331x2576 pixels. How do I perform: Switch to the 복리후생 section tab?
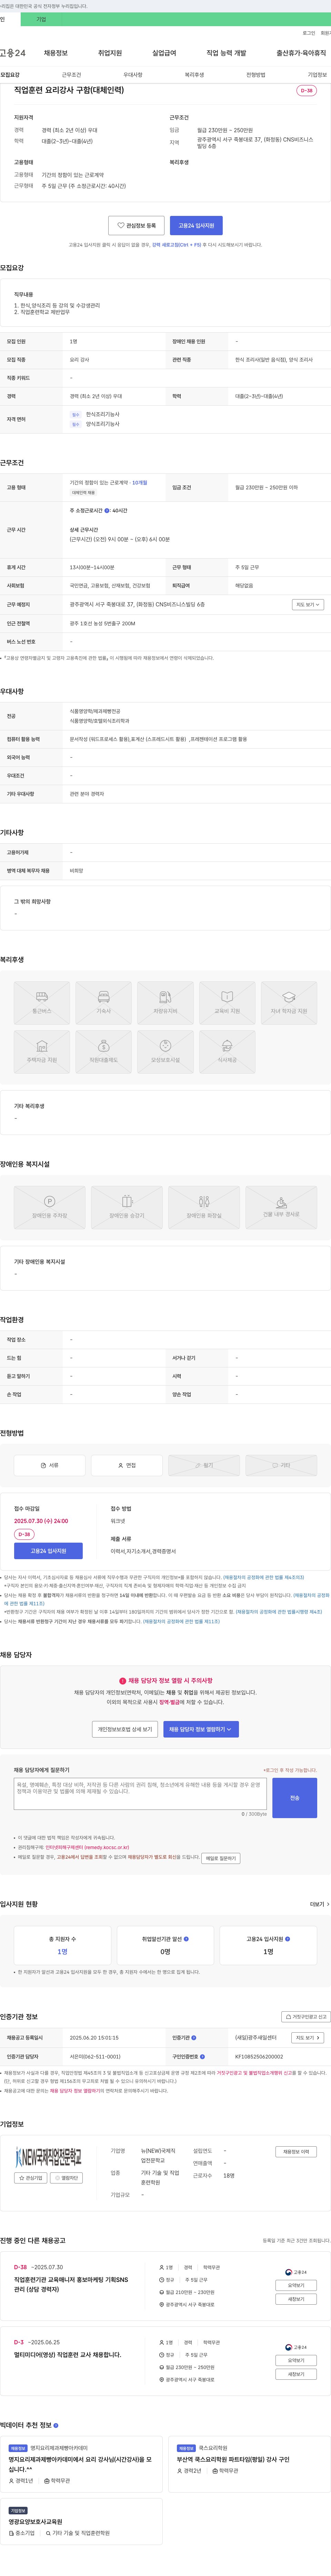[194, 75]
